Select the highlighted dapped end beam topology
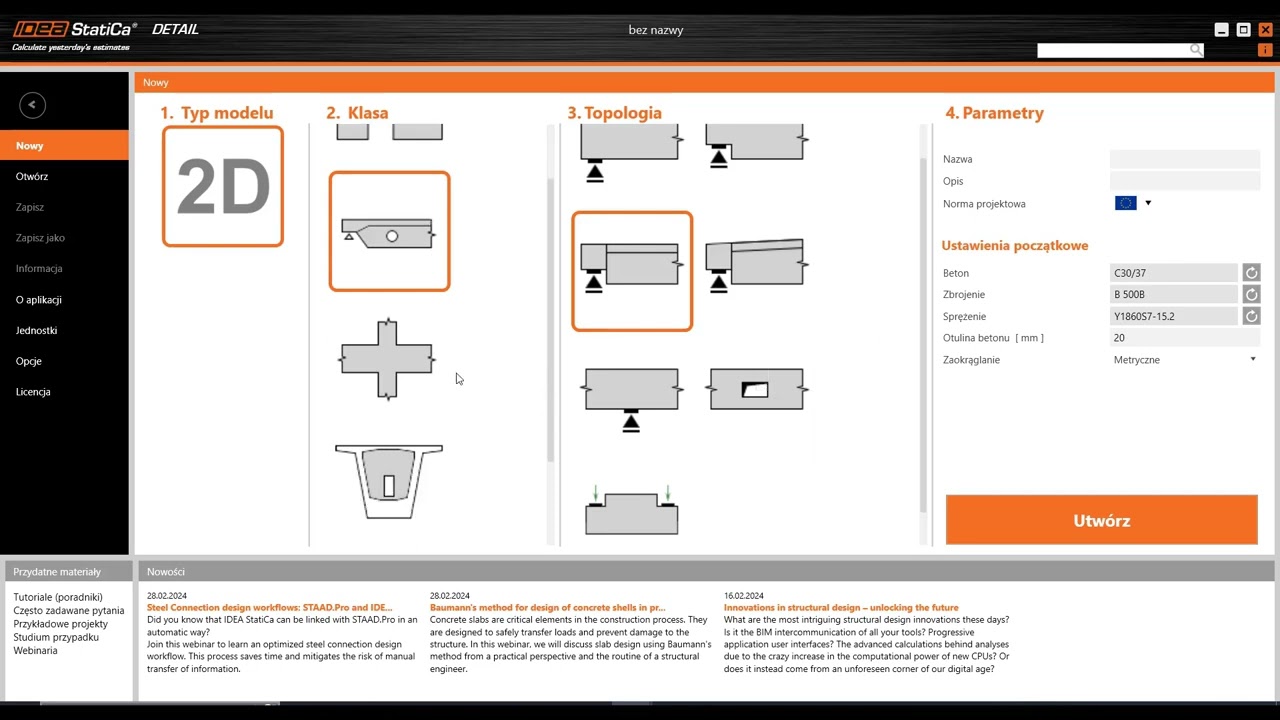This screenshot has height=720, width=1280. coord(632,271)
